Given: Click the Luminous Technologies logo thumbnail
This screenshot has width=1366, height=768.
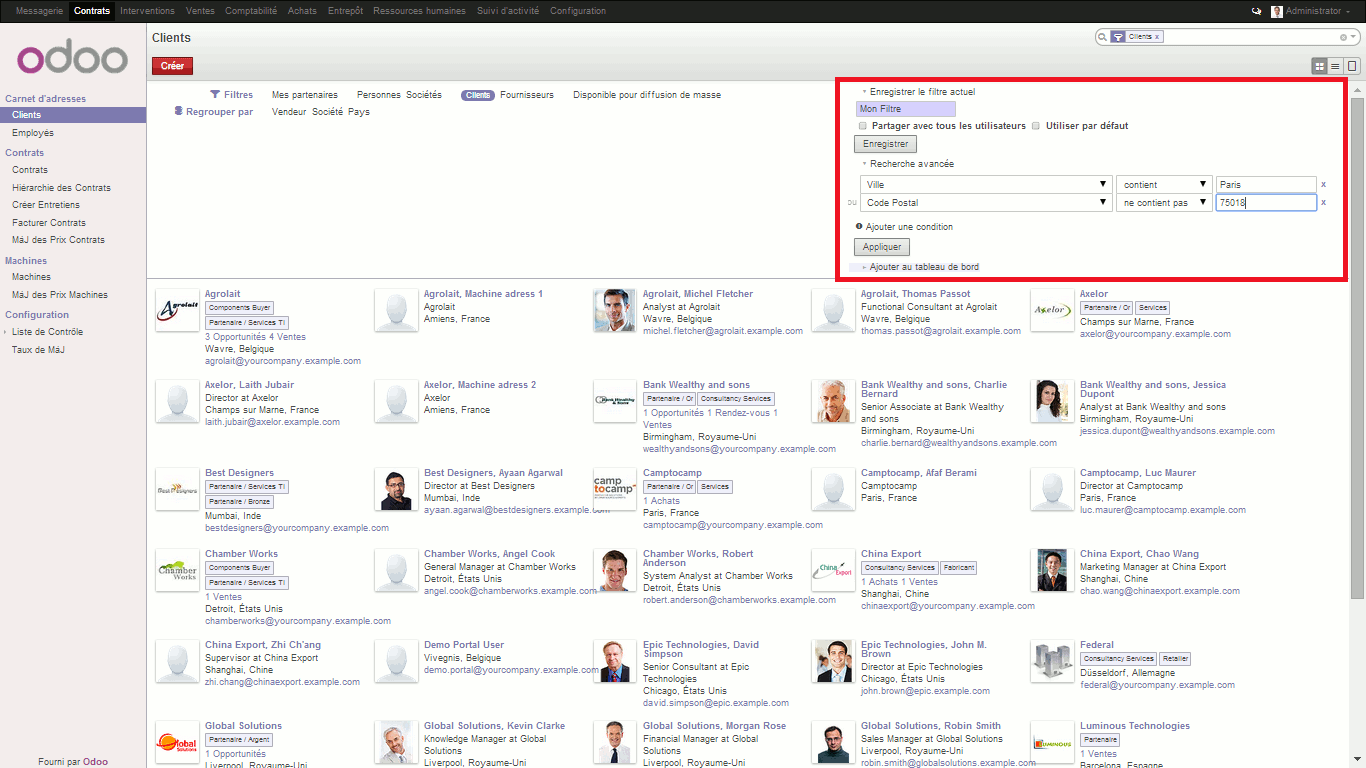Looking at the screenshot, I should [x=1052, y=742].
